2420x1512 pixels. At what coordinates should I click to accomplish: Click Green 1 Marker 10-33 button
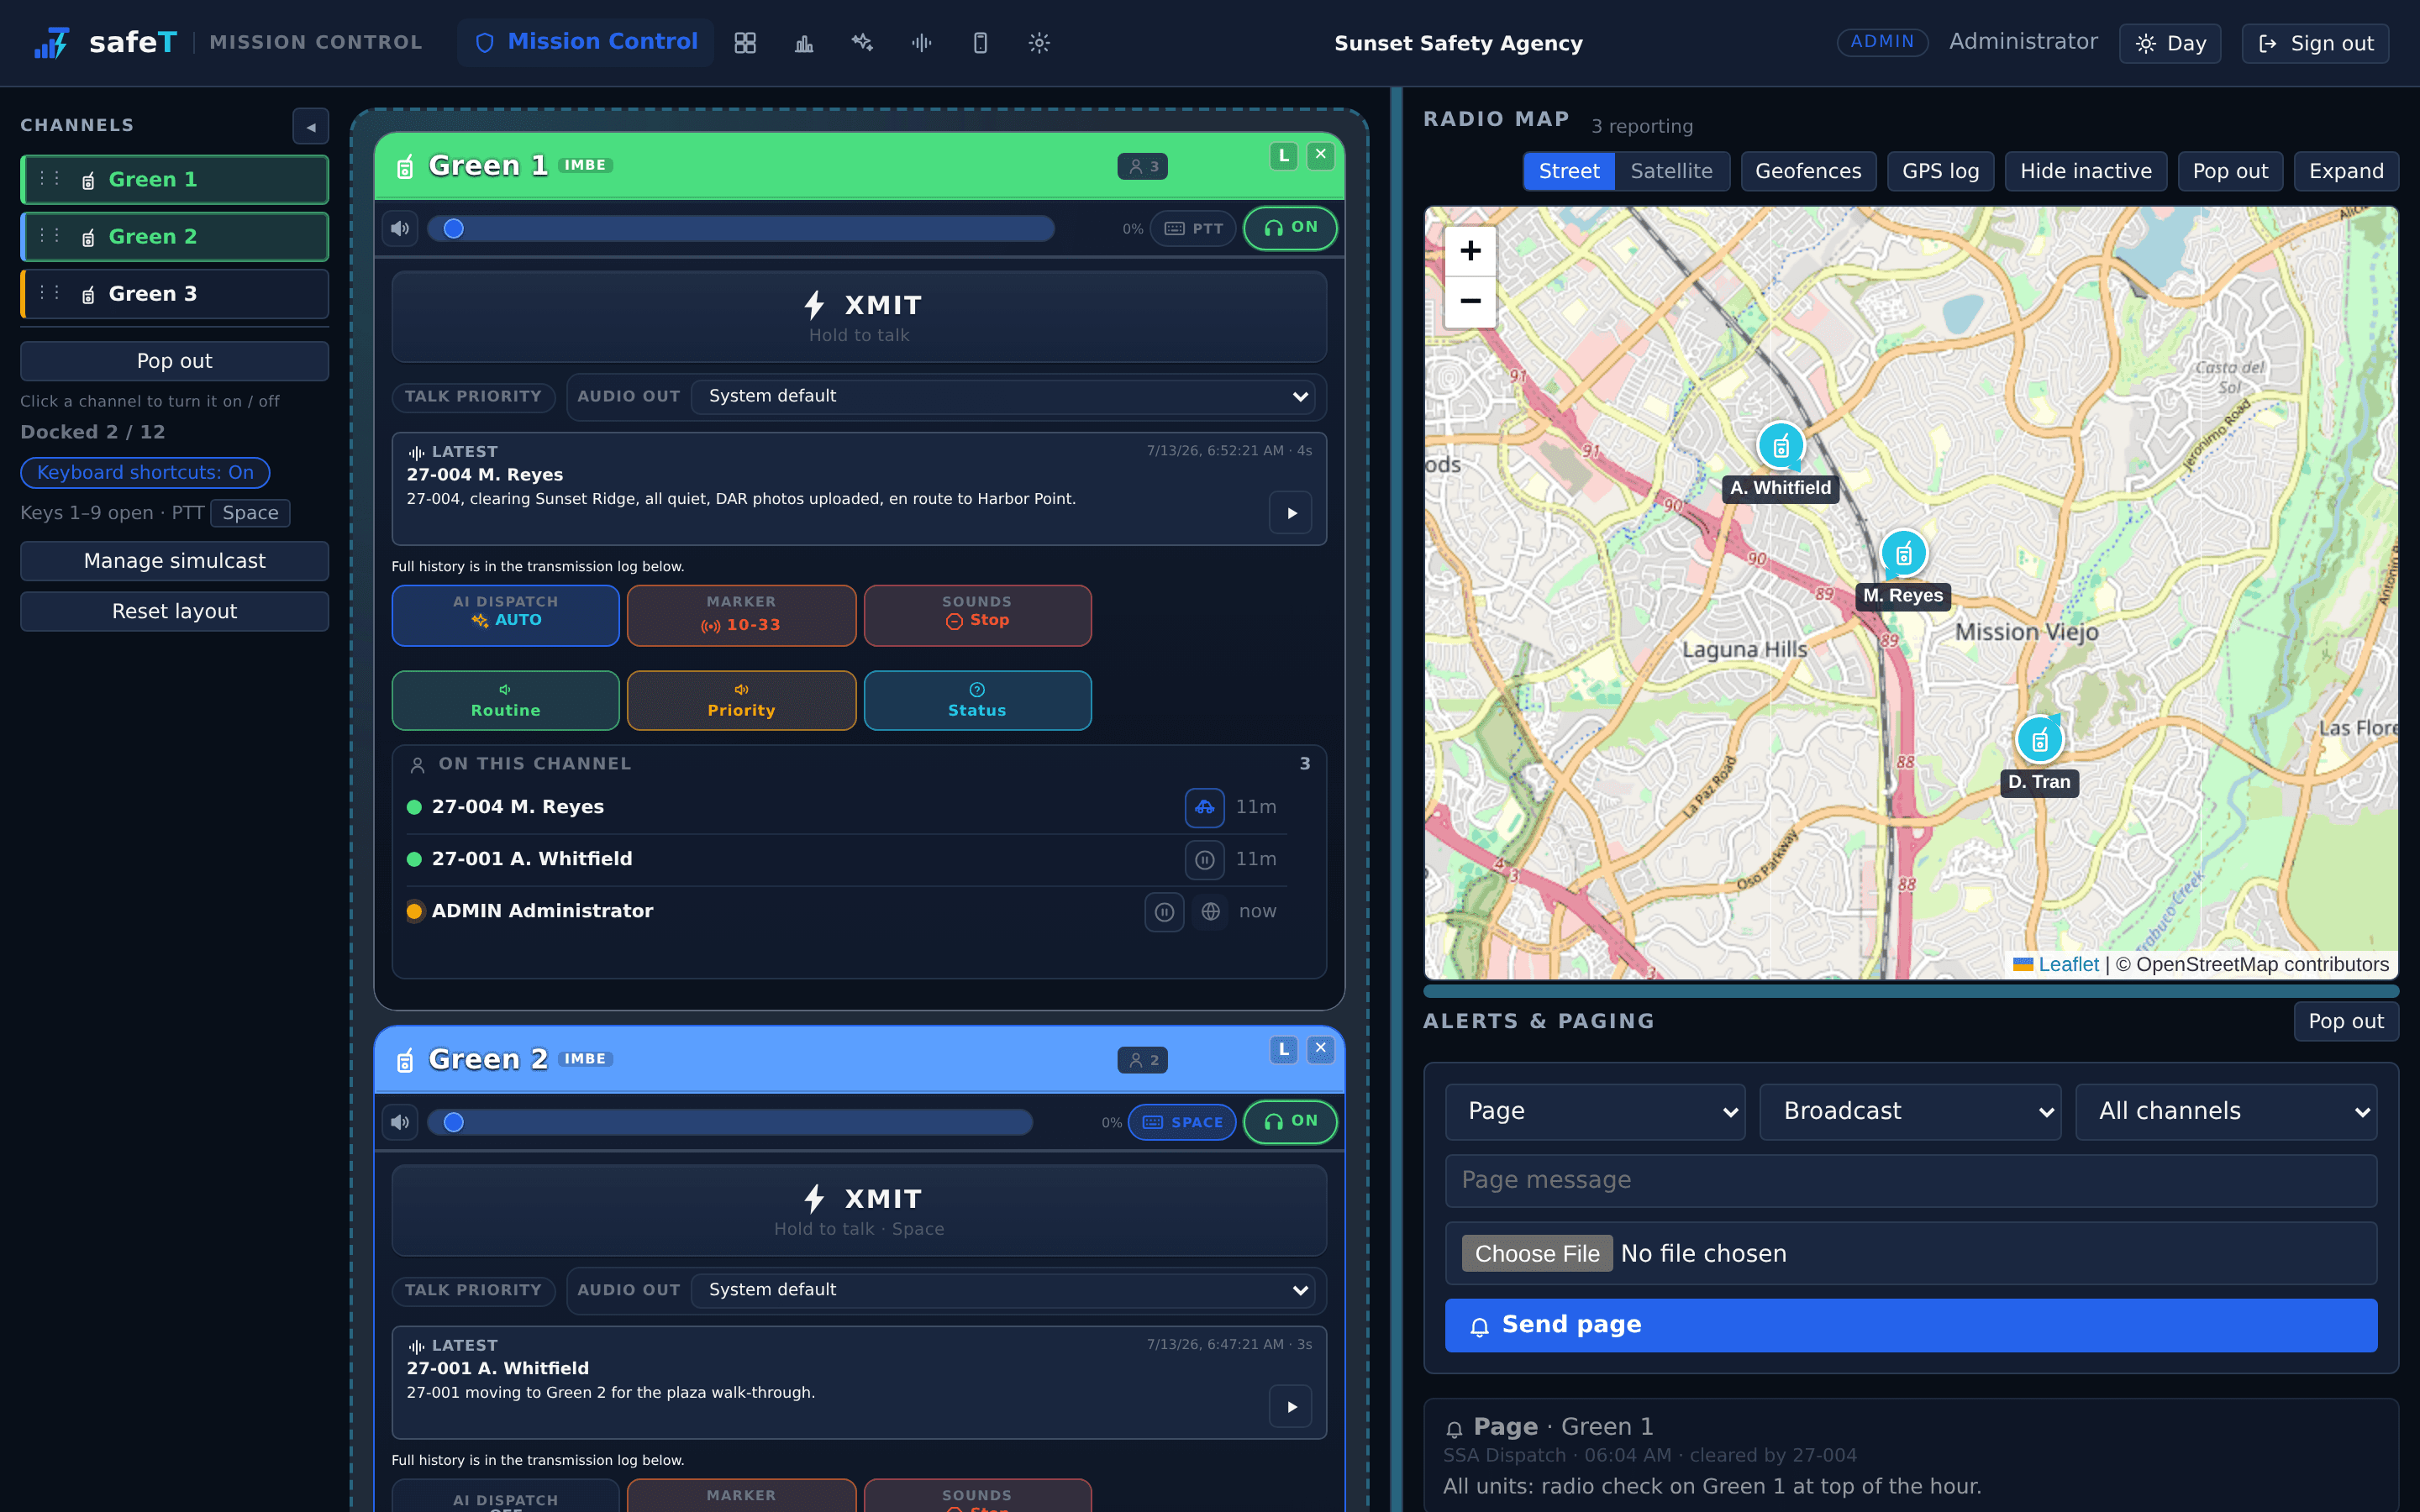pos(741,615)
